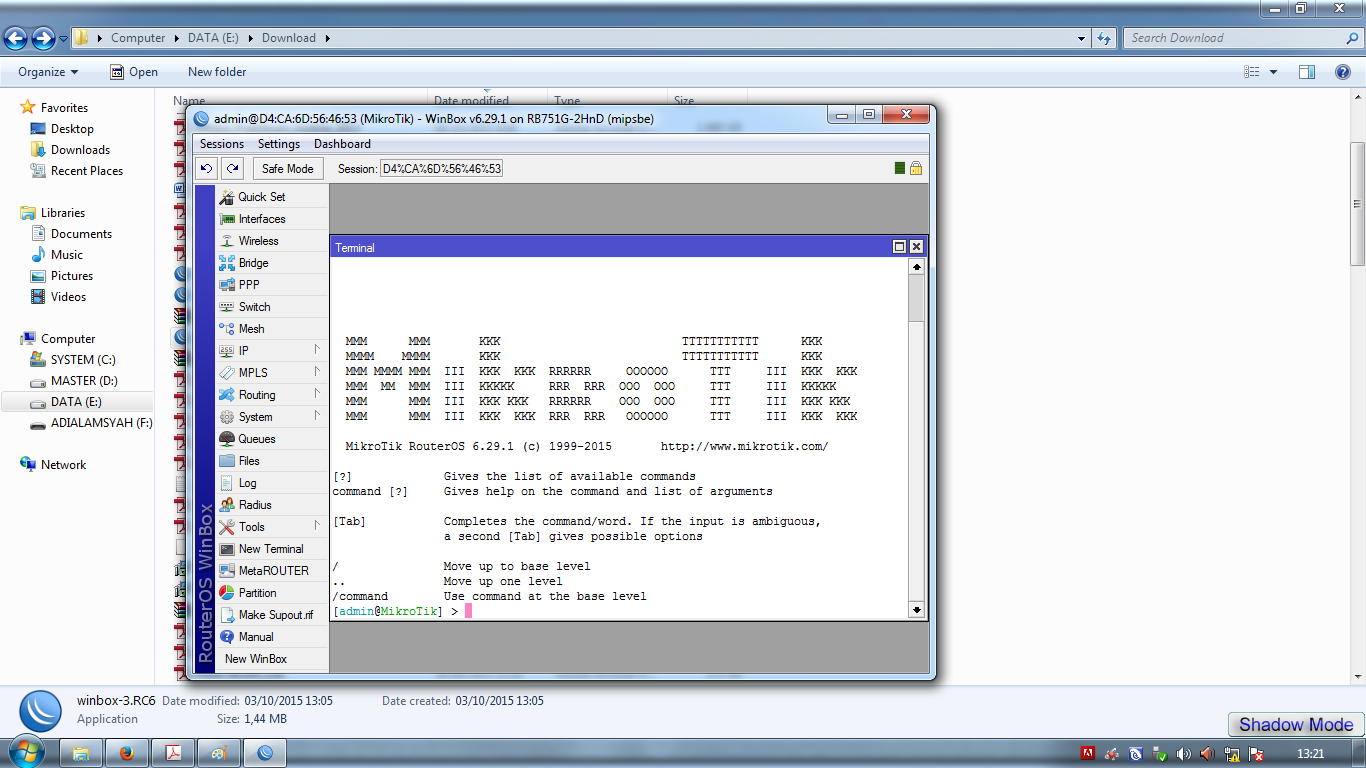
Task: Select MASTER (D:) drive in navigation pane
Action: (x=84, y=381)
